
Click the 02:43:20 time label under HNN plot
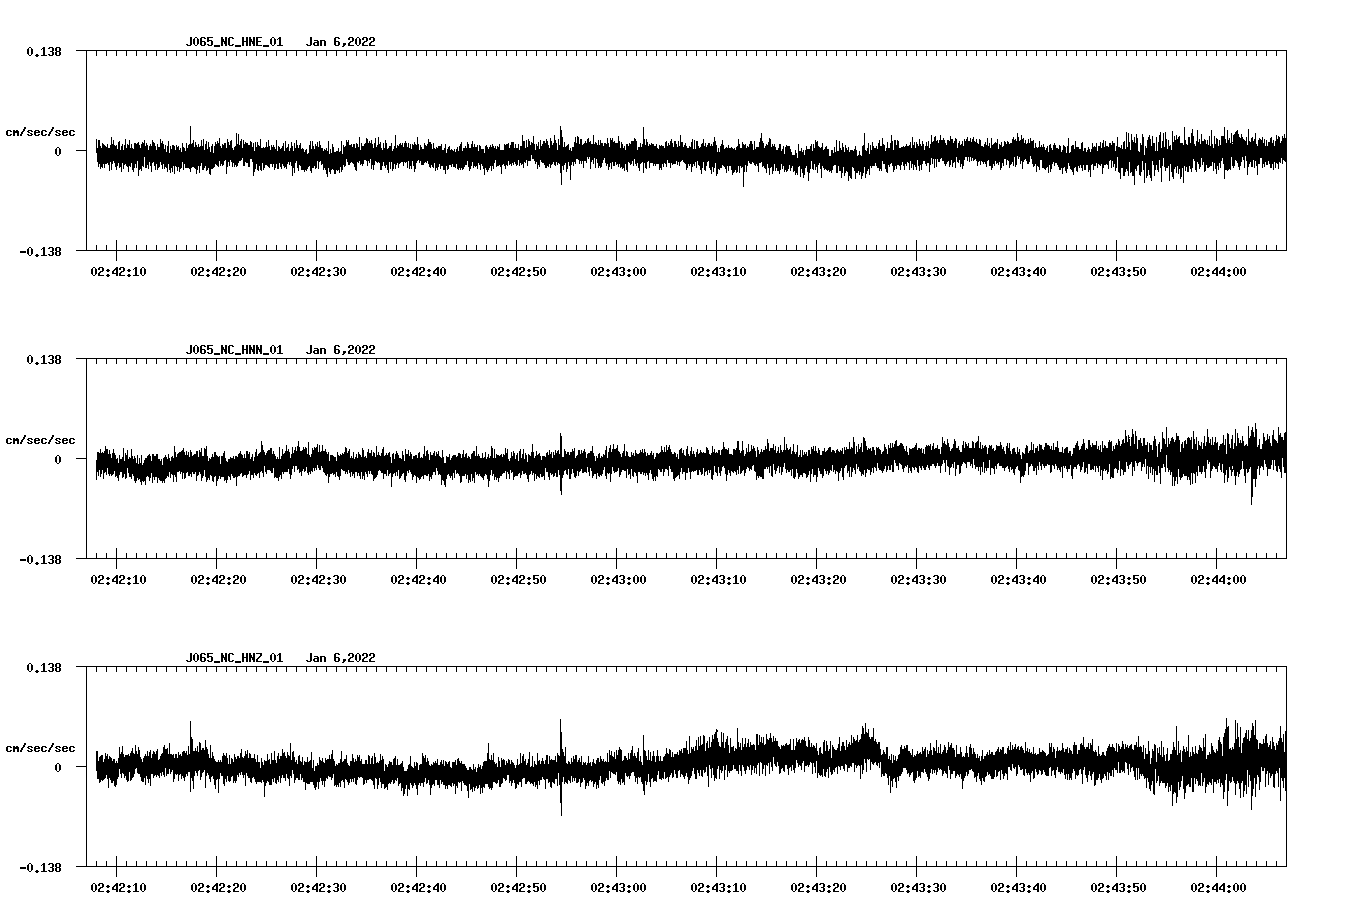pyautogui.click(x=818, y=580)
